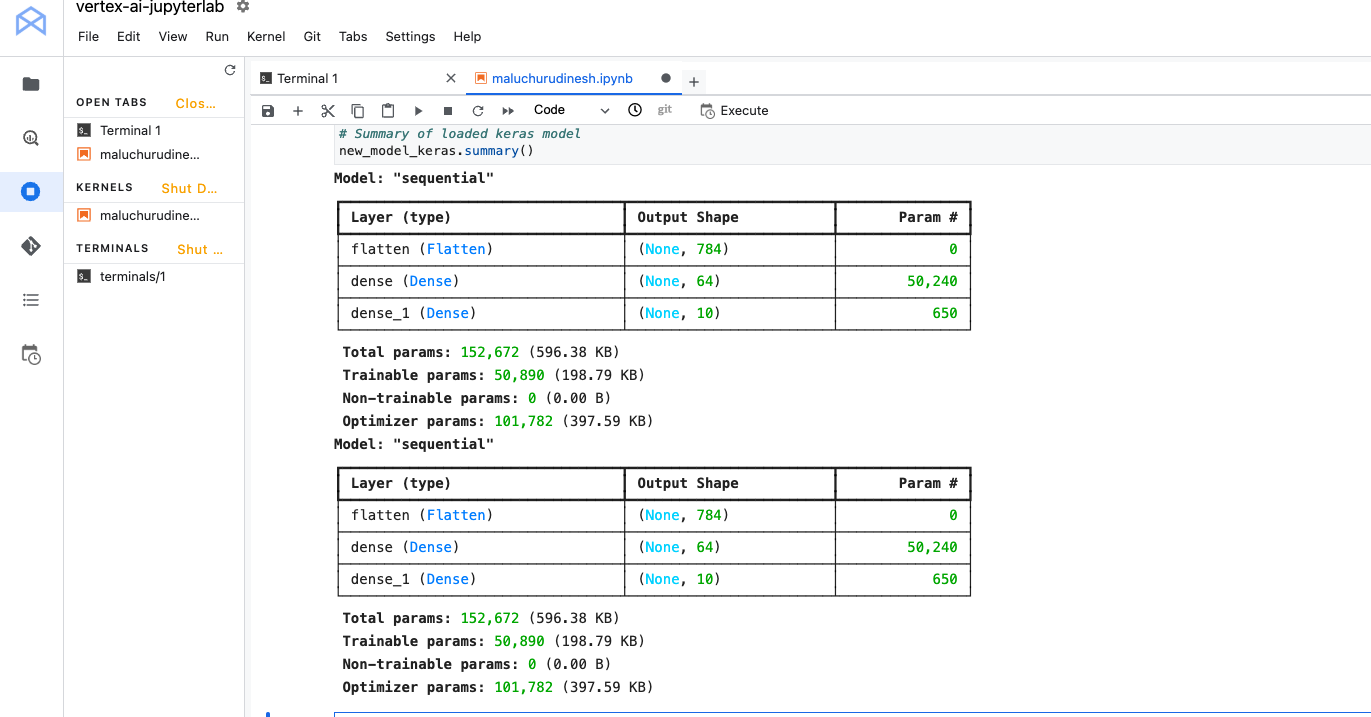1371x717 pixels.
Task: Open the cell type Code dropdown
Action: tap(571, 110)
